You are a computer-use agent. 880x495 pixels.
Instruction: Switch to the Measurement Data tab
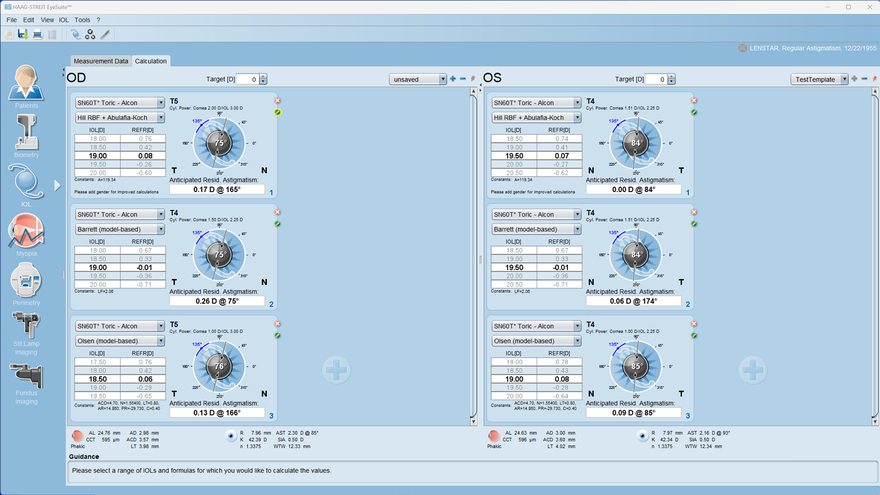coord(100,61)
